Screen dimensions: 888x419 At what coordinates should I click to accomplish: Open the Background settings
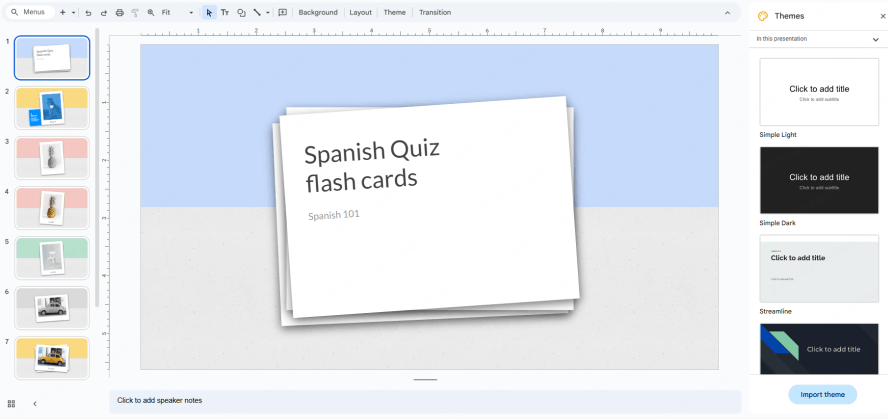[318, 12]
